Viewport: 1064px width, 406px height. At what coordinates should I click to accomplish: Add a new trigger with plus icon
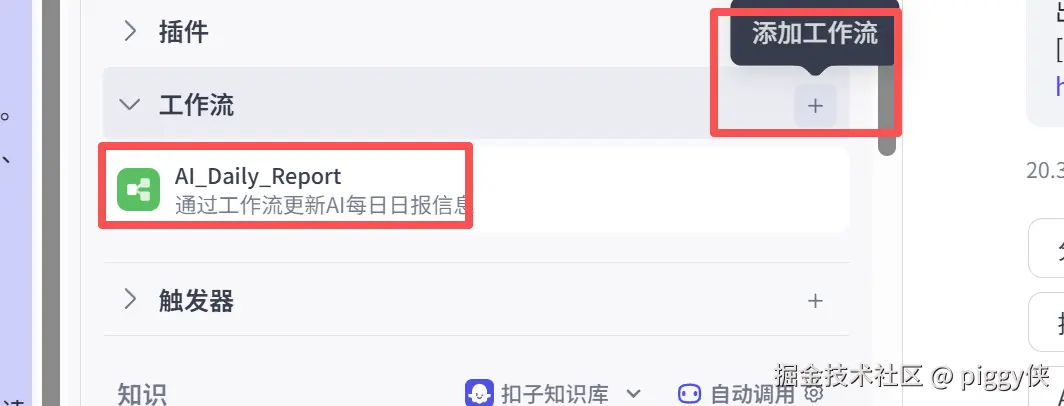tap(815, 301)
